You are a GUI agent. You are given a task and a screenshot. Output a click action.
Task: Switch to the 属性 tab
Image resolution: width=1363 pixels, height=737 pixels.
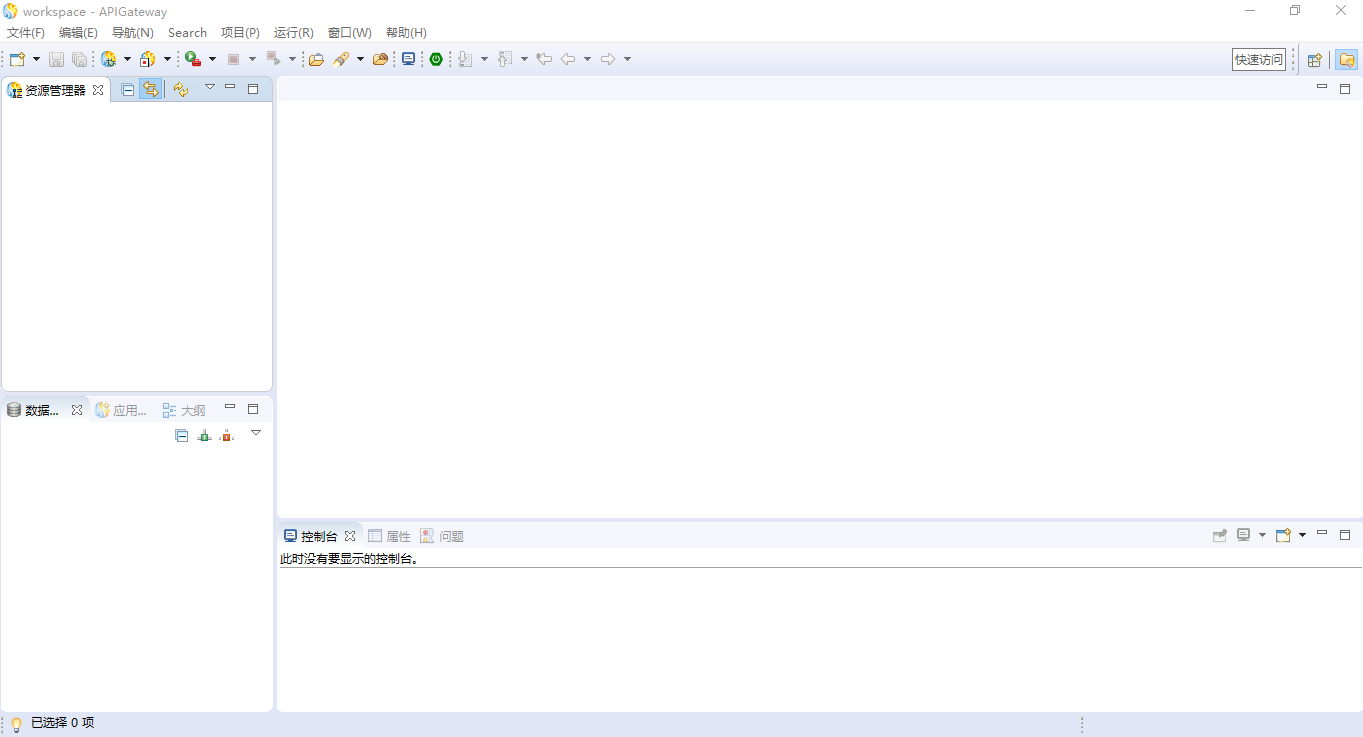pyautogui.click(x=390, y=536)
